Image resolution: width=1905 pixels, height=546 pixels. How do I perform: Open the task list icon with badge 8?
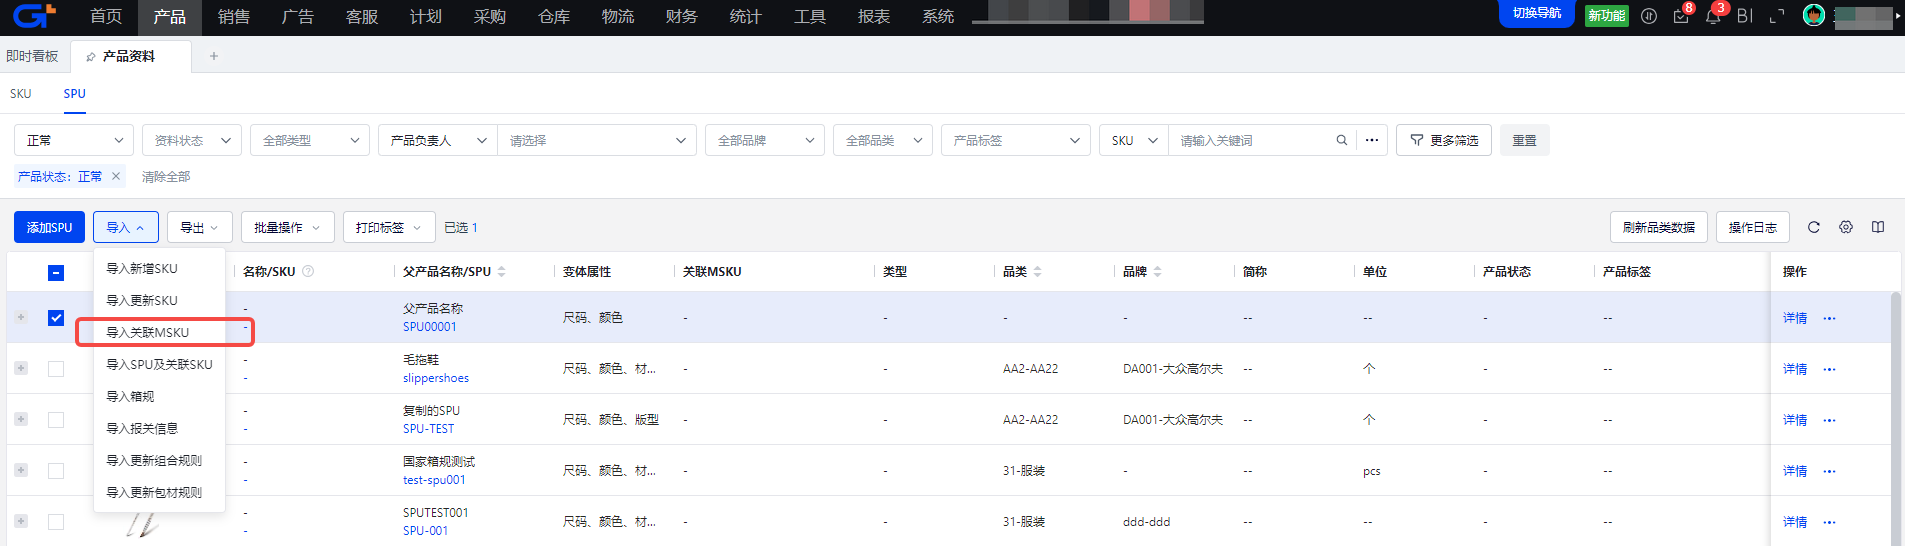pyautogui.click(x=1681, y=16)
